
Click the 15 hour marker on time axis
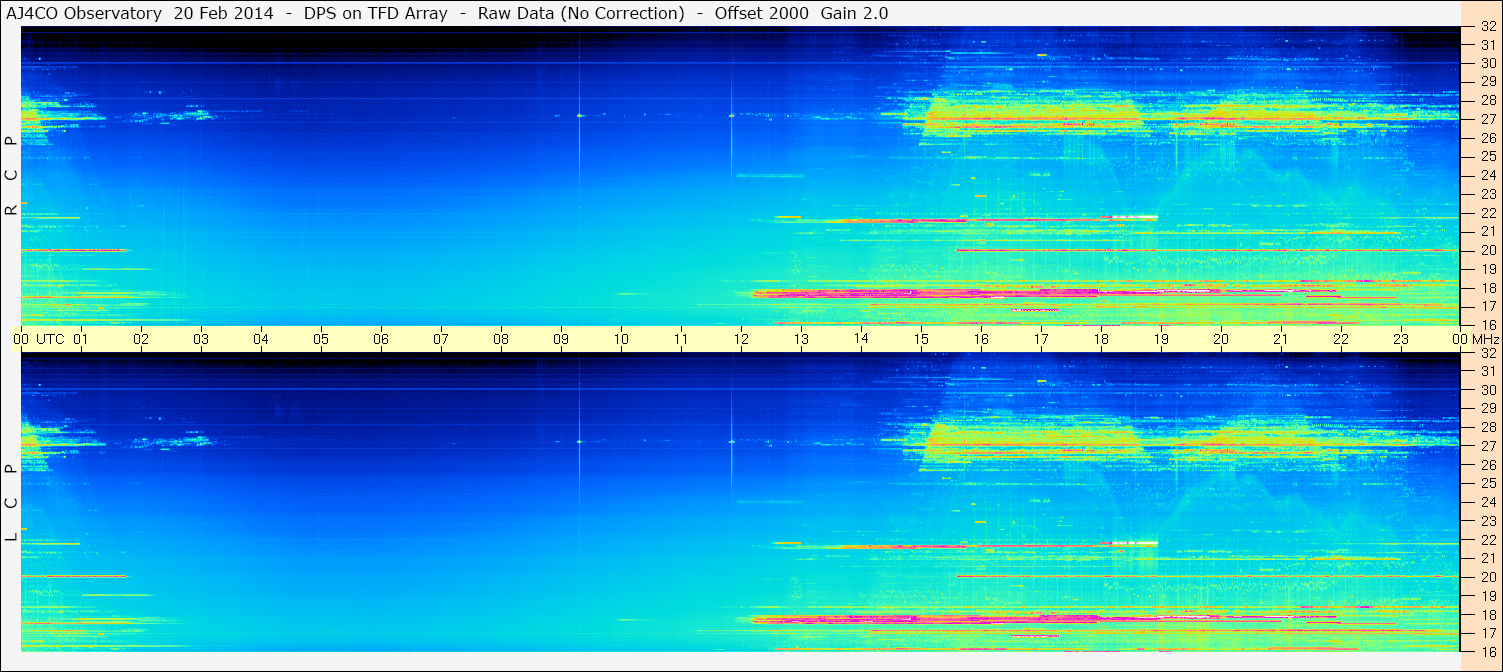coord(921,339)
